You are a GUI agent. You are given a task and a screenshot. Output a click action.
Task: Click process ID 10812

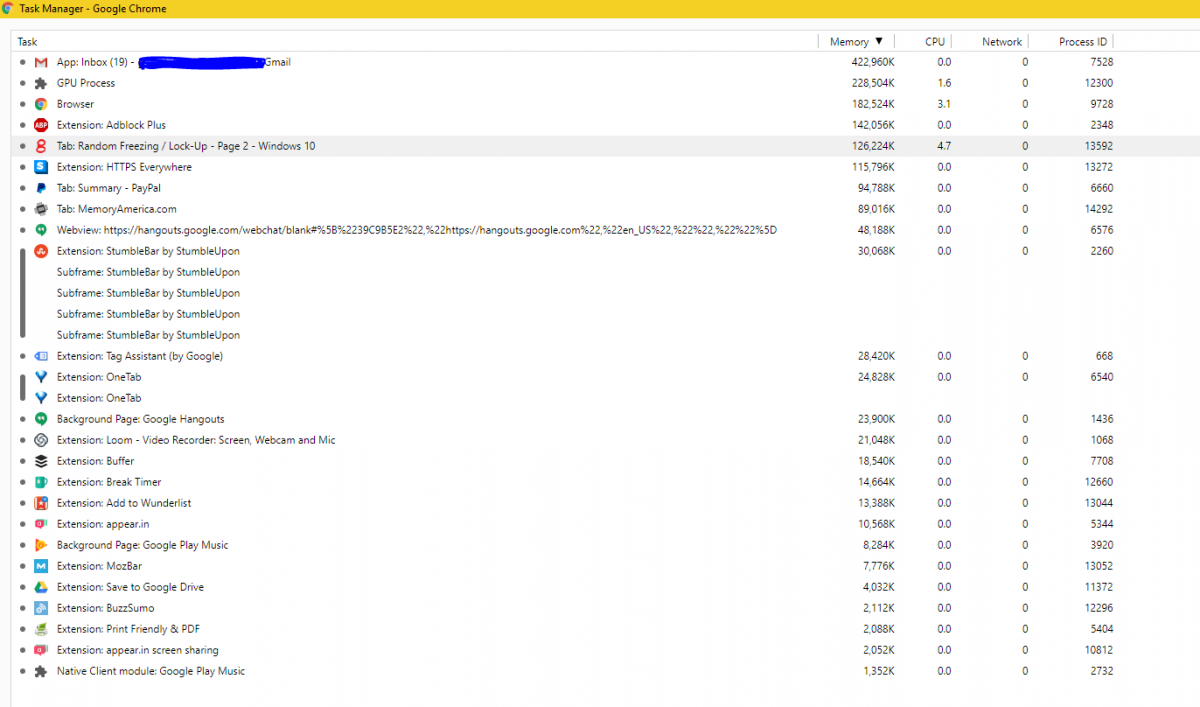1098,650
